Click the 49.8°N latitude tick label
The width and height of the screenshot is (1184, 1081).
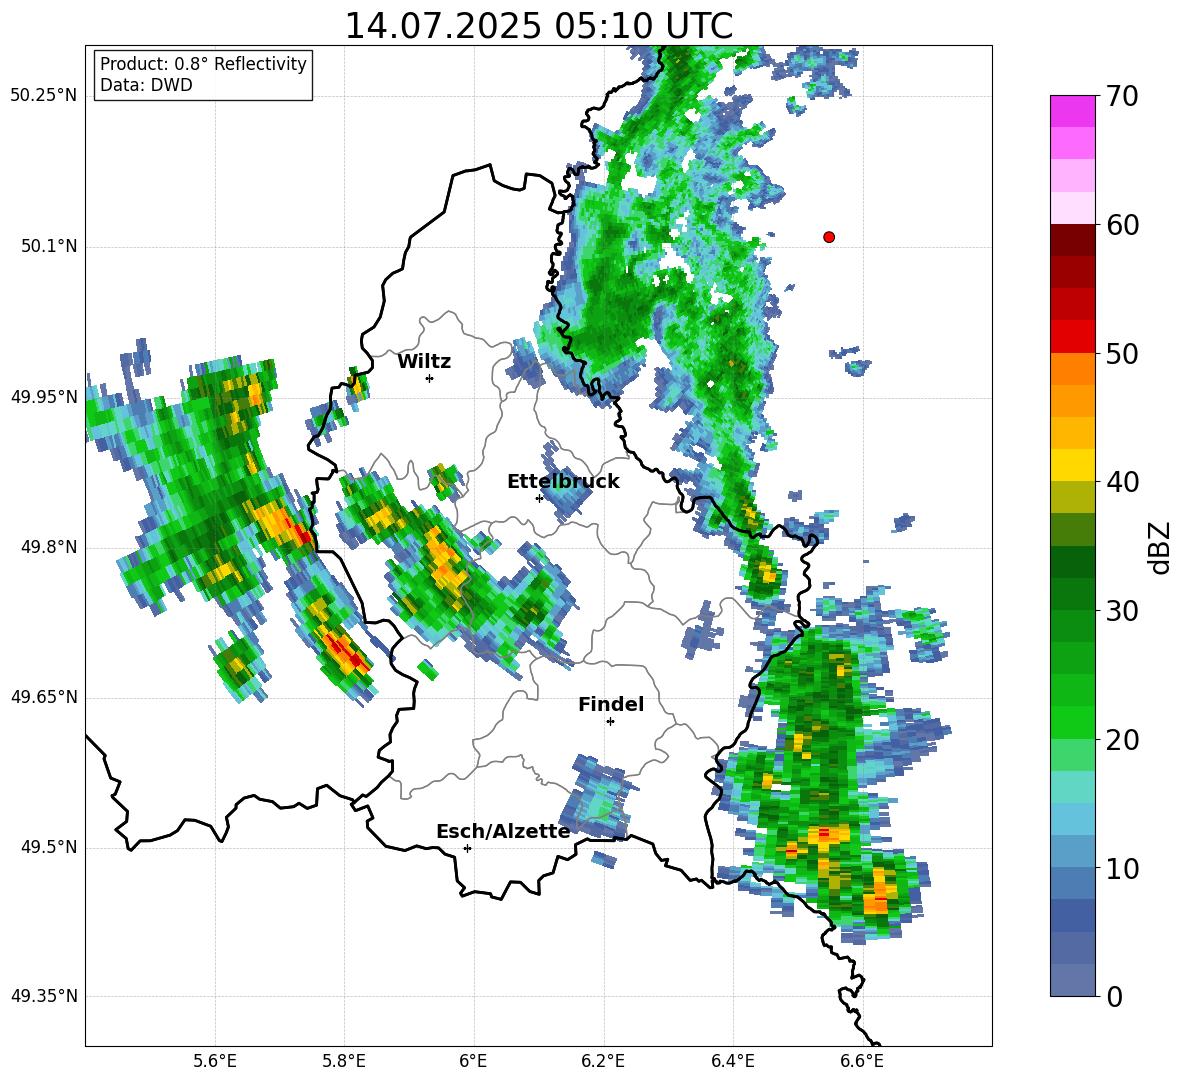click(x=48, y=547)
